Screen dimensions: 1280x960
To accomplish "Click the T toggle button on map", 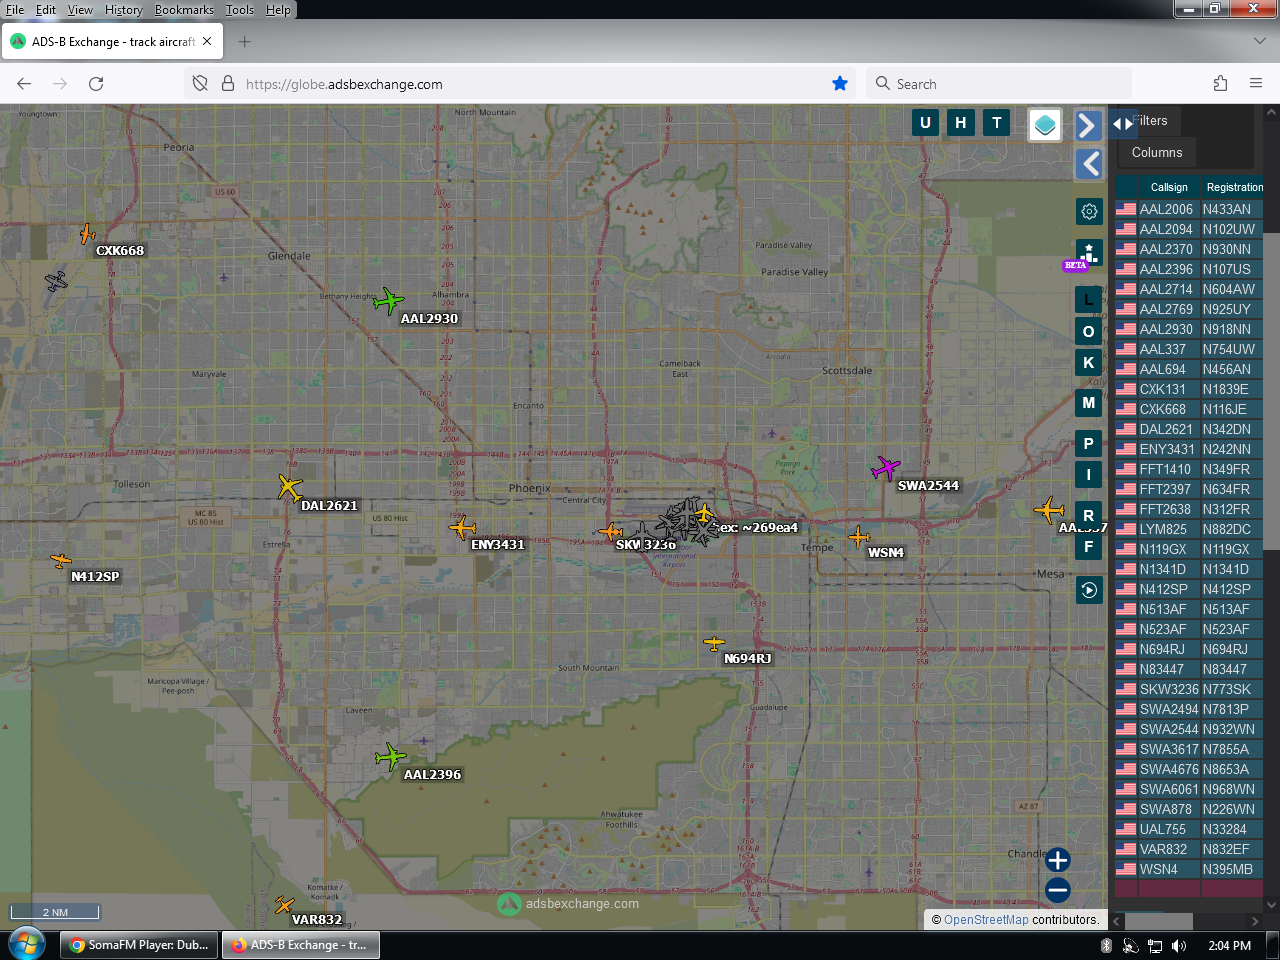I will click(x=997, y=123).
